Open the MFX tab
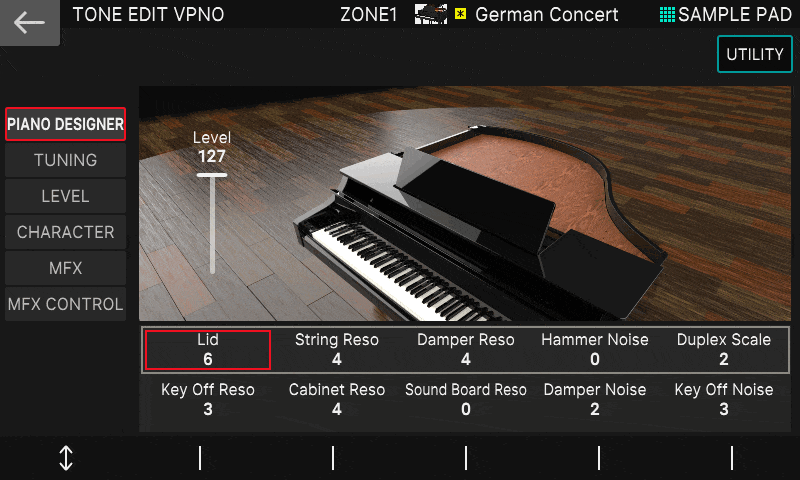 [65, 268]
